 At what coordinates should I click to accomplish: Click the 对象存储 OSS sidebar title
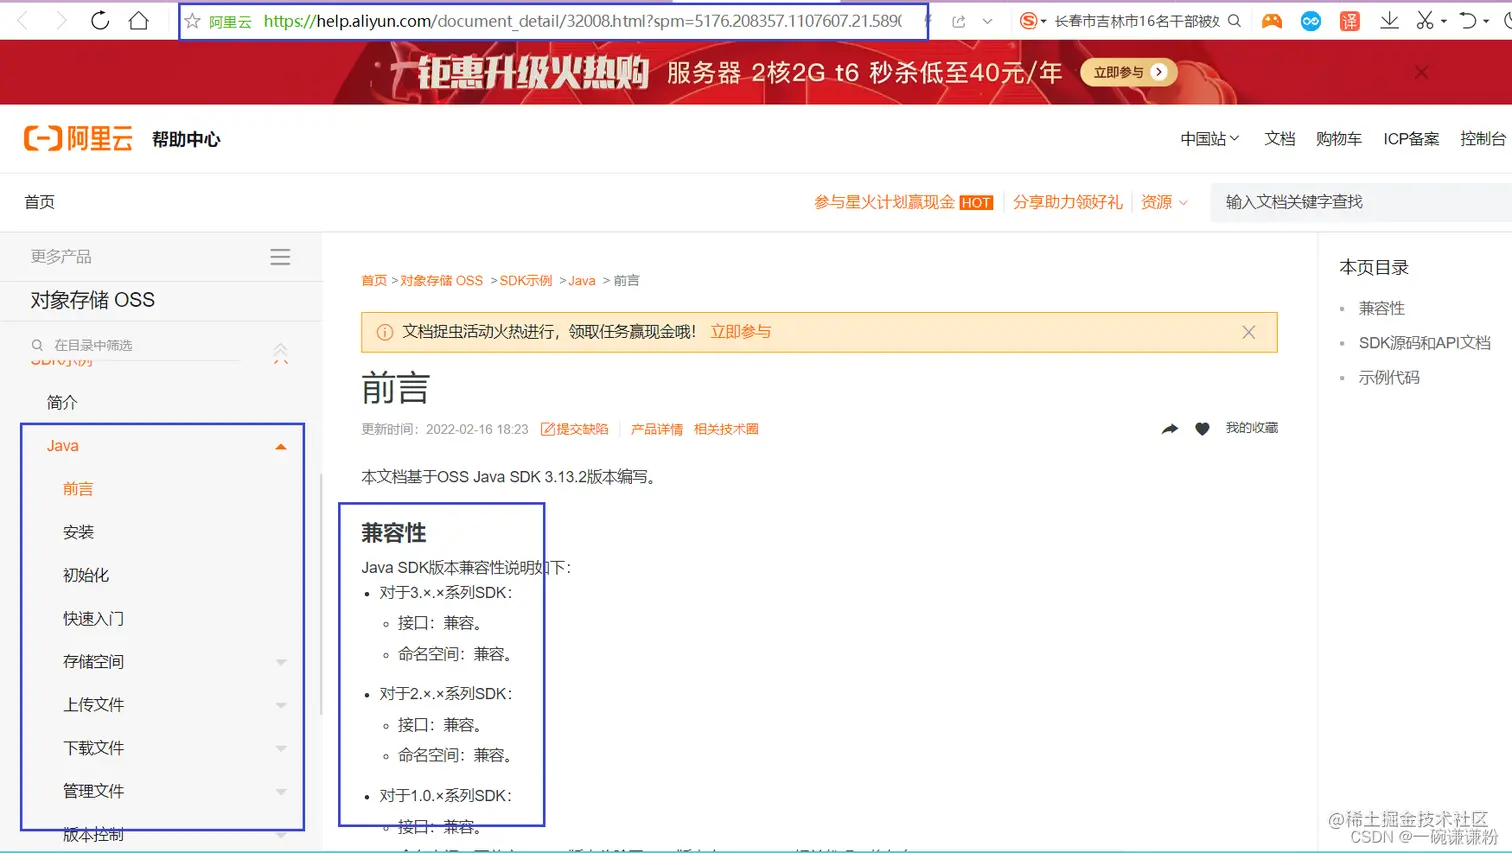pos(93,300)
